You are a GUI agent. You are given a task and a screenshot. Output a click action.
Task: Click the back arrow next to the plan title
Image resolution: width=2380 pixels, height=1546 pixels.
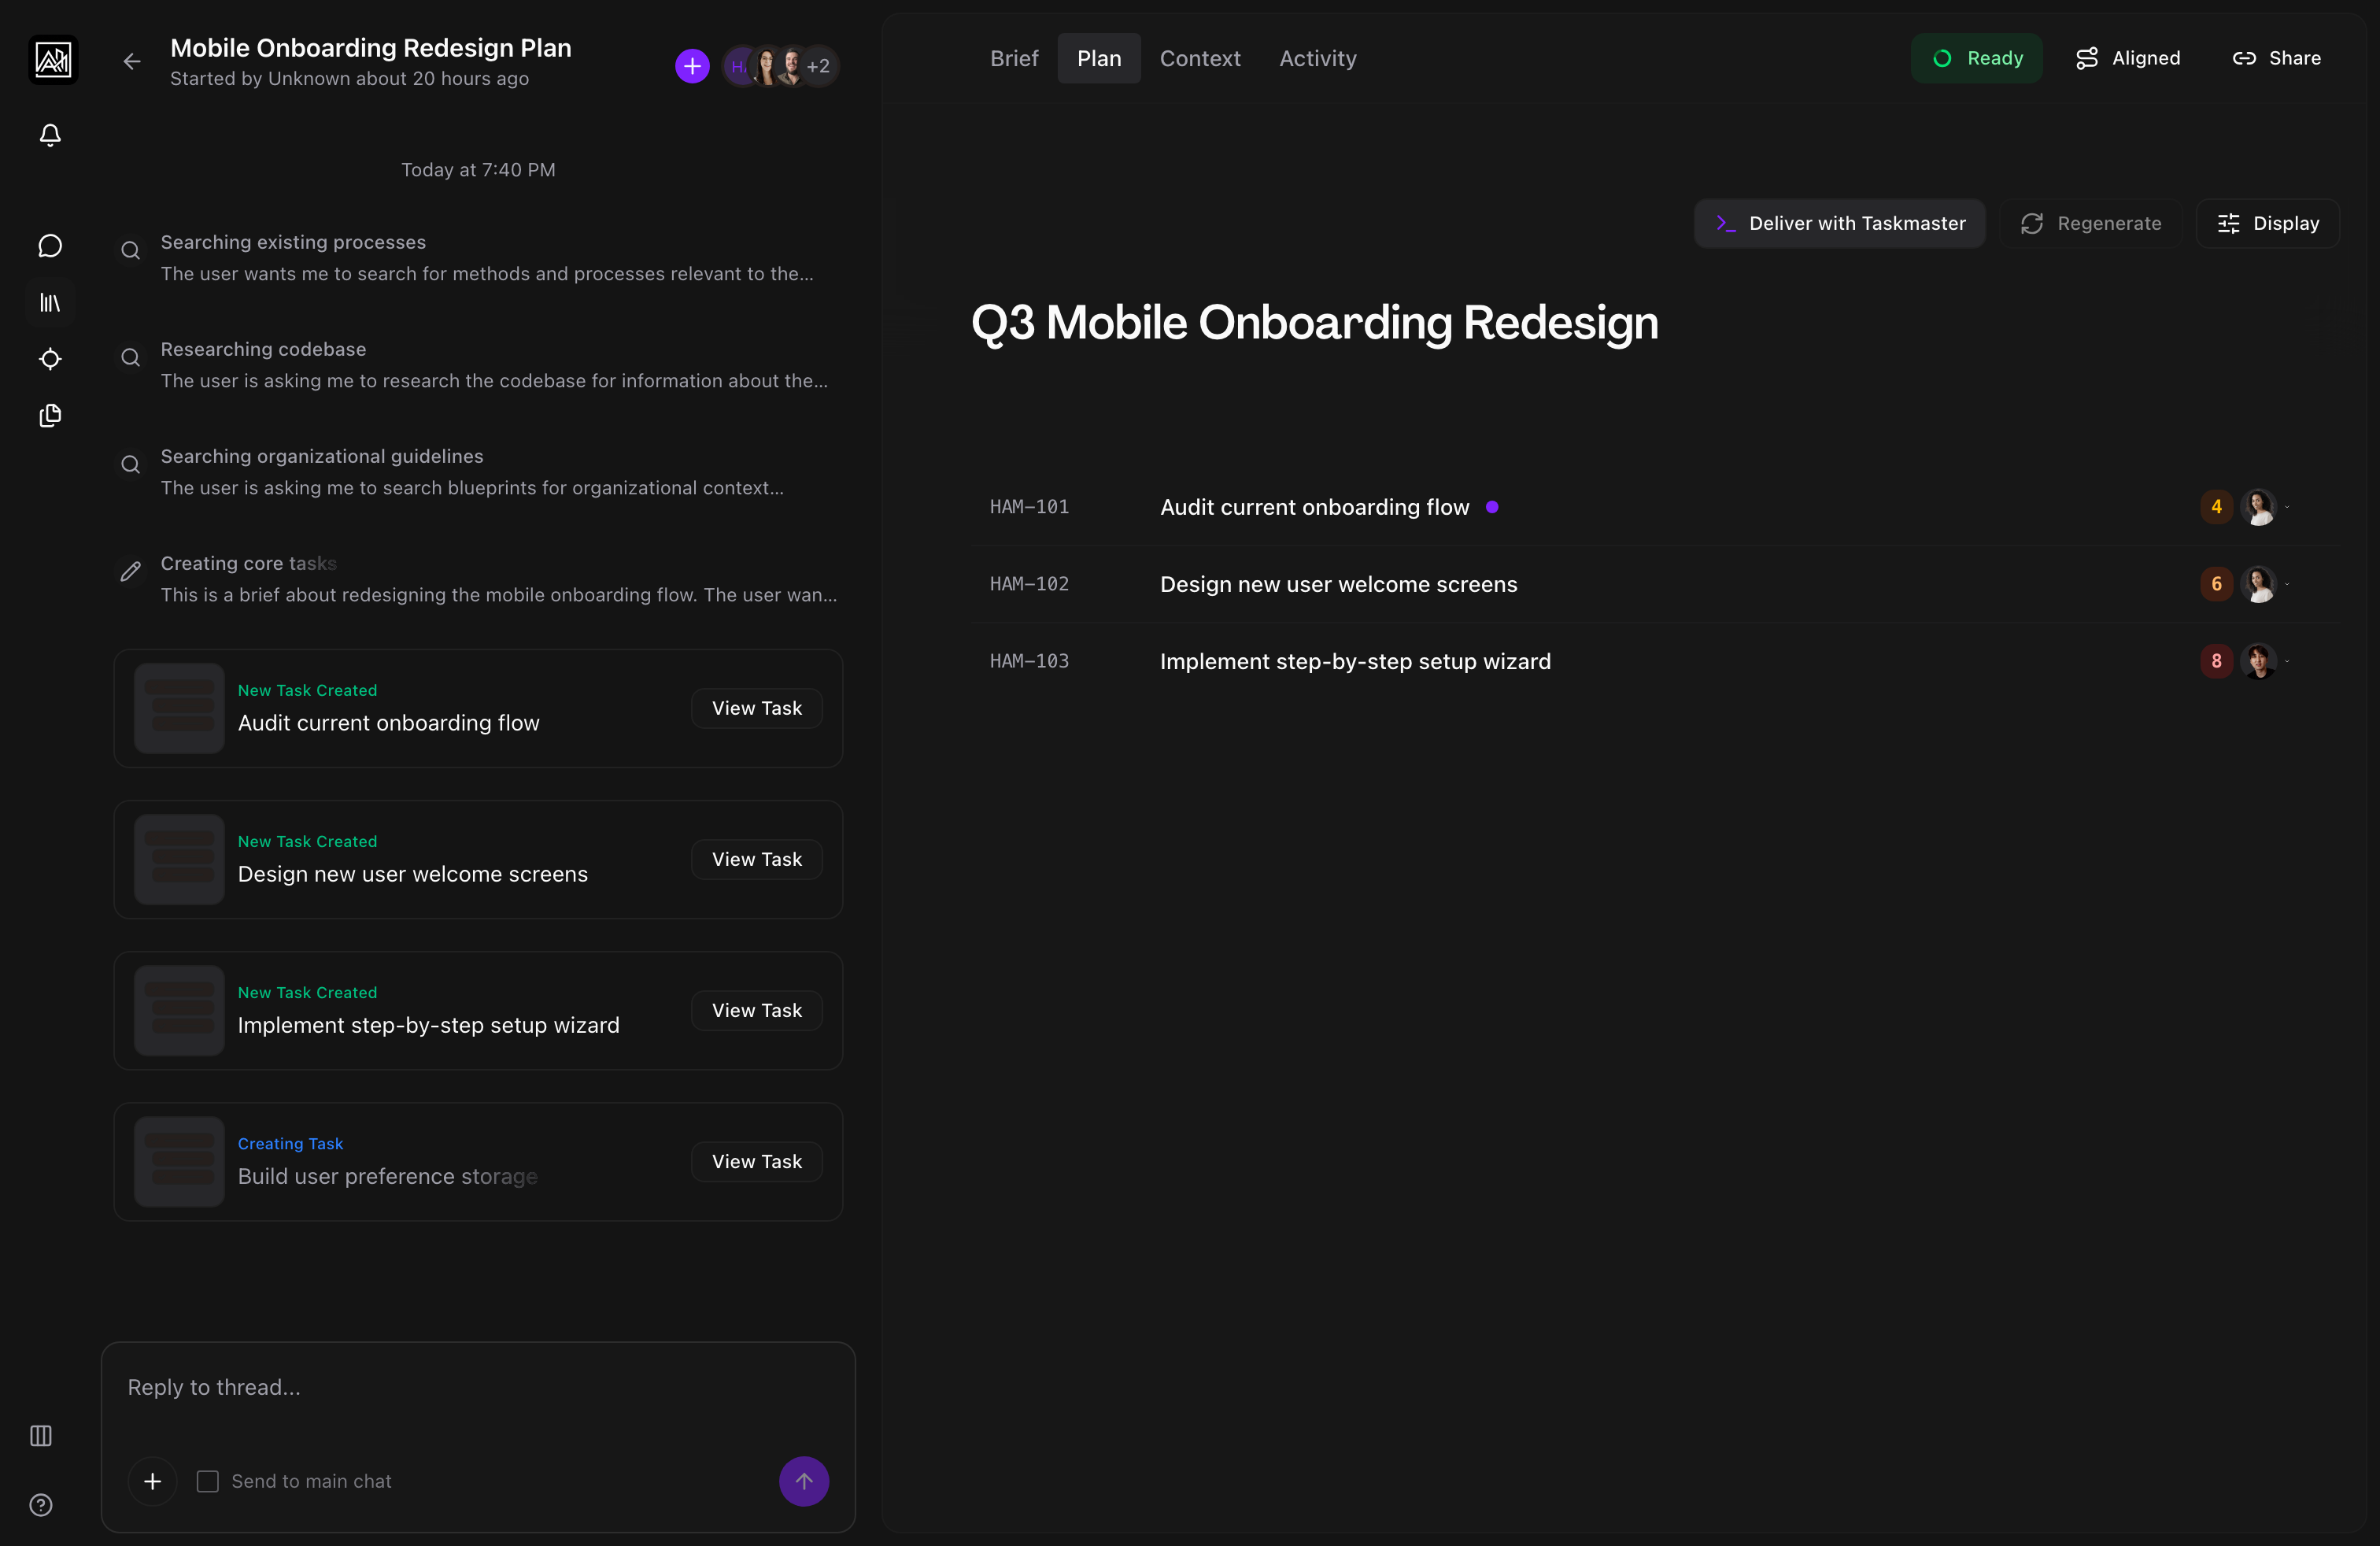tap(131, 61)
